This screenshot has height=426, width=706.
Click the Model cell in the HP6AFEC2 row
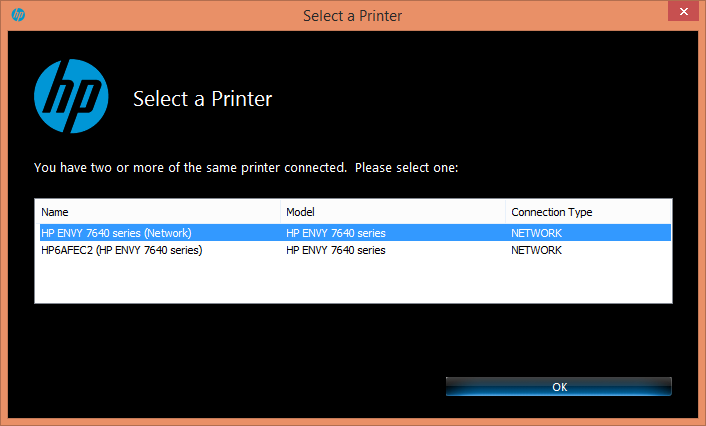336,250
